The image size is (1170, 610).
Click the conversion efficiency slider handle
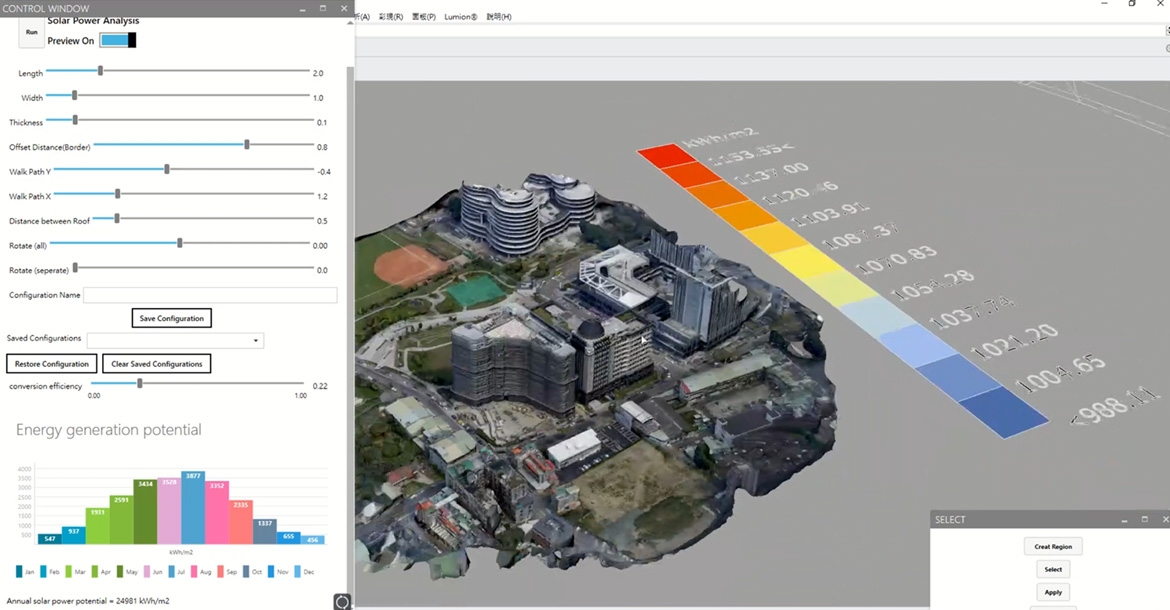(x=140, y=383)
